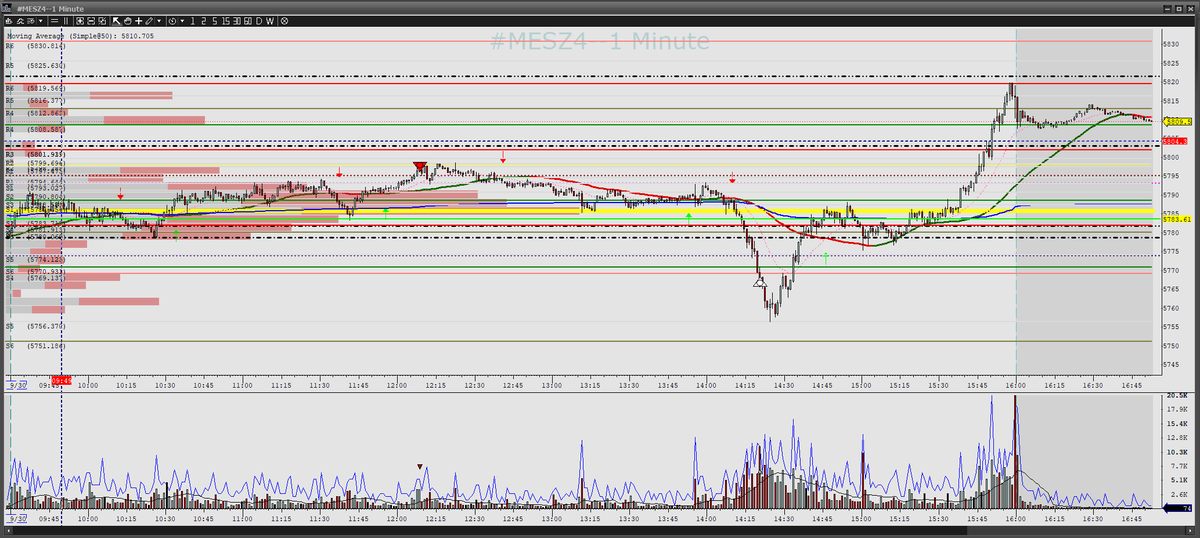
Task: Switch to Daily timeframe D
Action: pyautogui.click(x=259, y=21)
